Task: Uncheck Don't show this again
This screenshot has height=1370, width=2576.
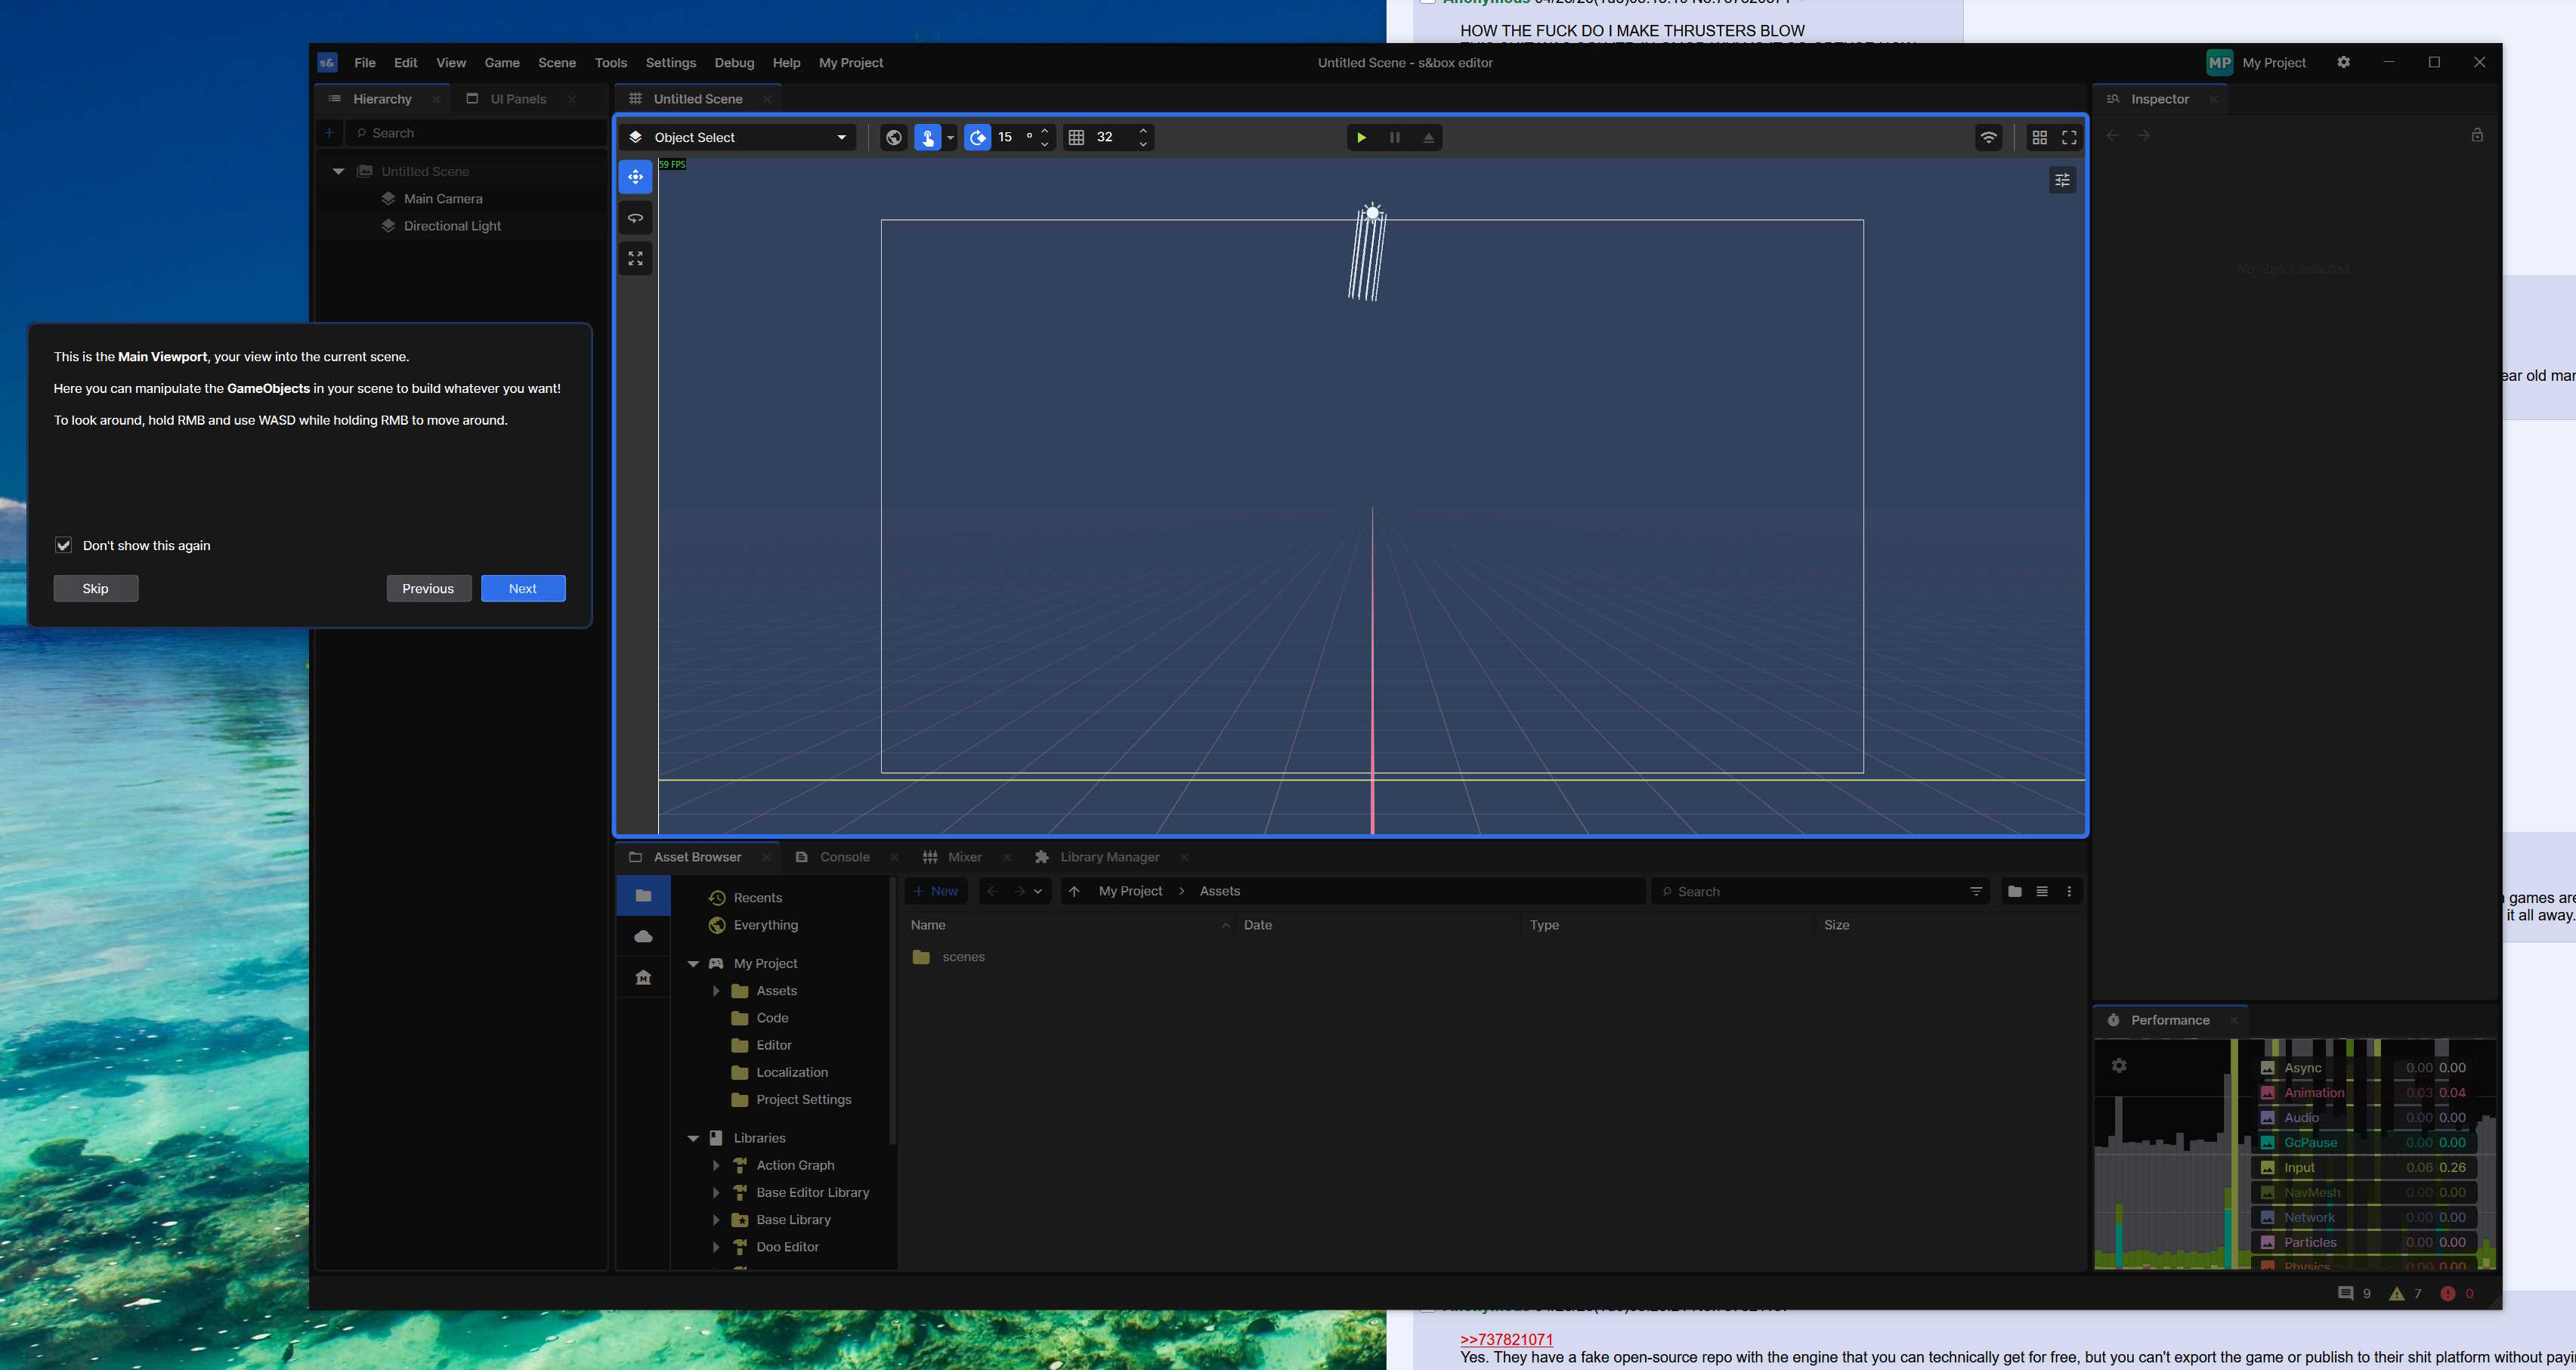Action: pos(64,545)
